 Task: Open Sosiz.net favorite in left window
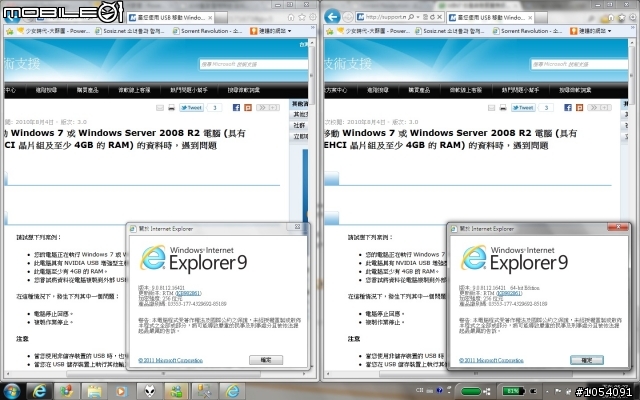click(x=130, y=31)
